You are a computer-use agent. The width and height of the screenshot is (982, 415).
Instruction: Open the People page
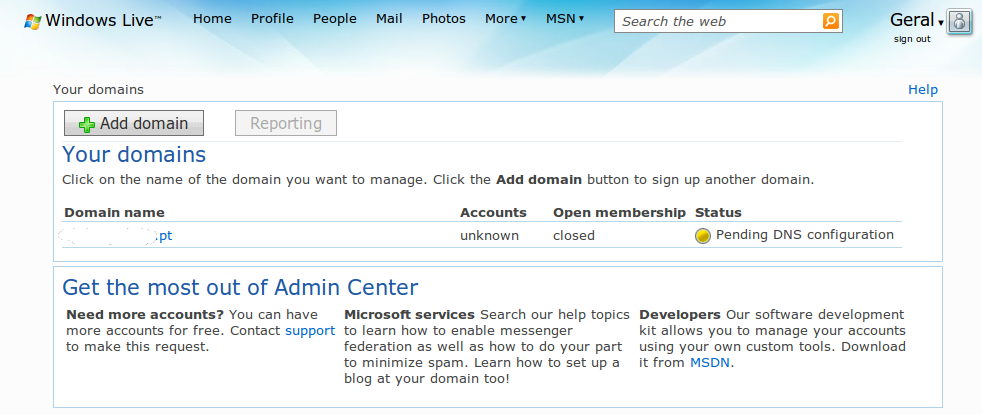click(x=335, y=19)
